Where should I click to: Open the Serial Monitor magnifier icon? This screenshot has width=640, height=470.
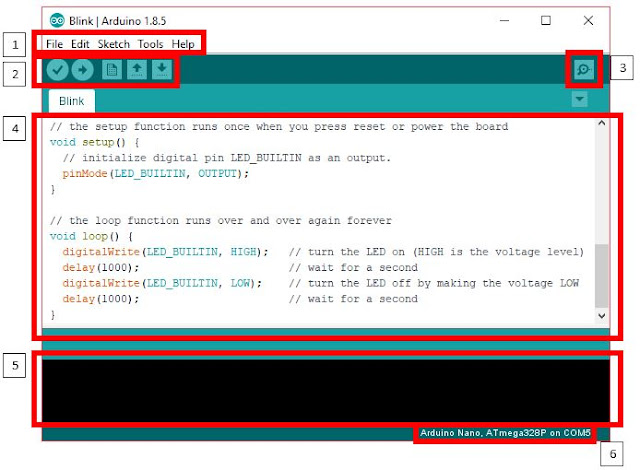click(x=584, y=69)
